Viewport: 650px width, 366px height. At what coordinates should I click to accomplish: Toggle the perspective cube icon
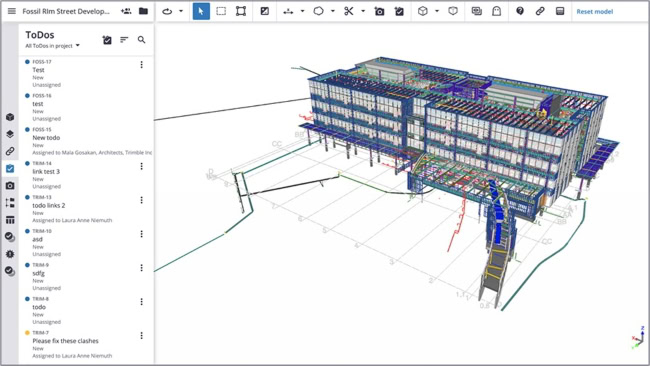[453, 11]
